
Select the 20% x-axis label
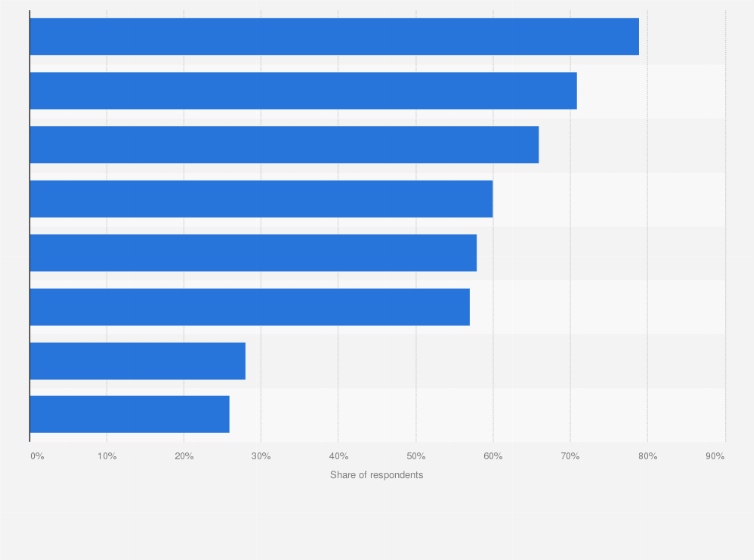184,456
